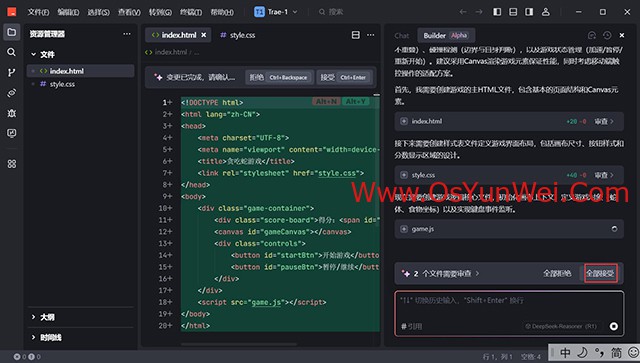Viewport: 640px width, 363px height.
Task: Open the Source Control sidebar icon
Action: (x=11, y=73)
